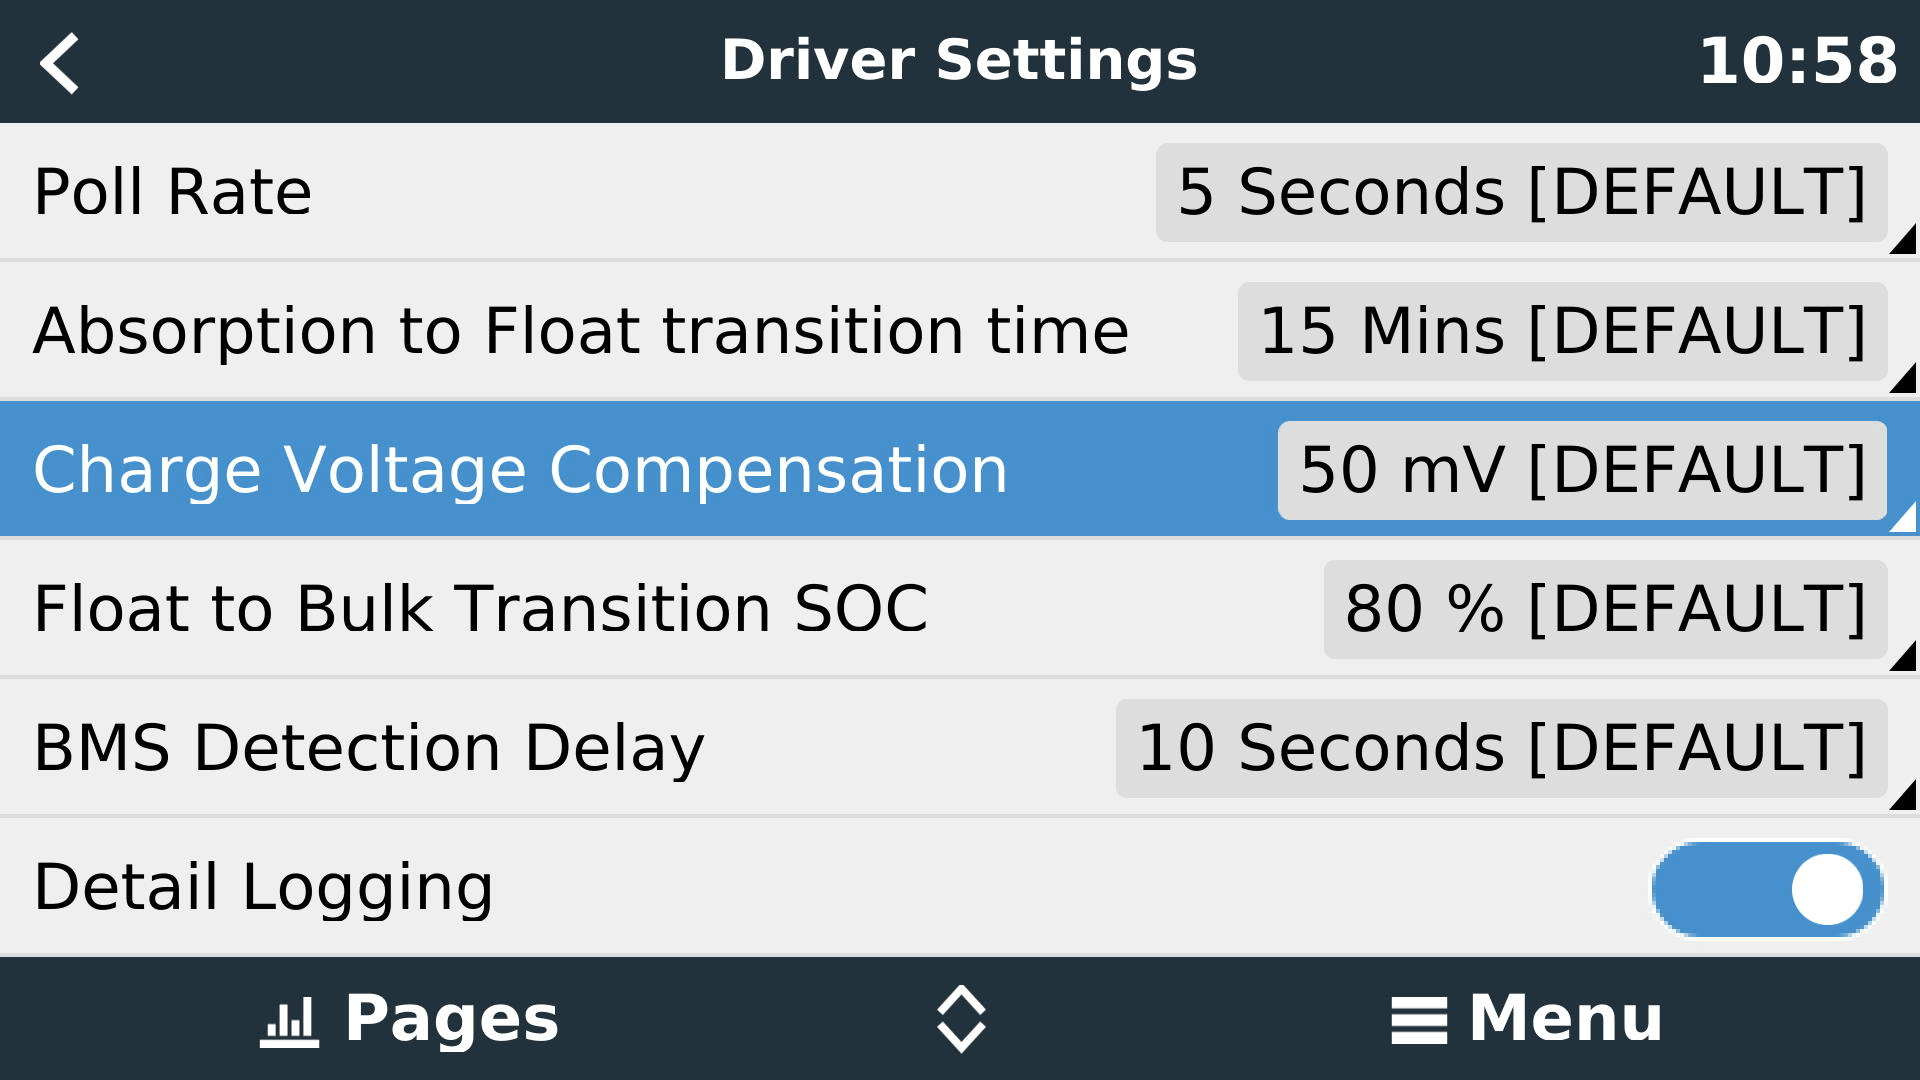Select the Absorption to Float transition time row
This screenshot has height=1080, width=1920.
(x=960, y=331)
